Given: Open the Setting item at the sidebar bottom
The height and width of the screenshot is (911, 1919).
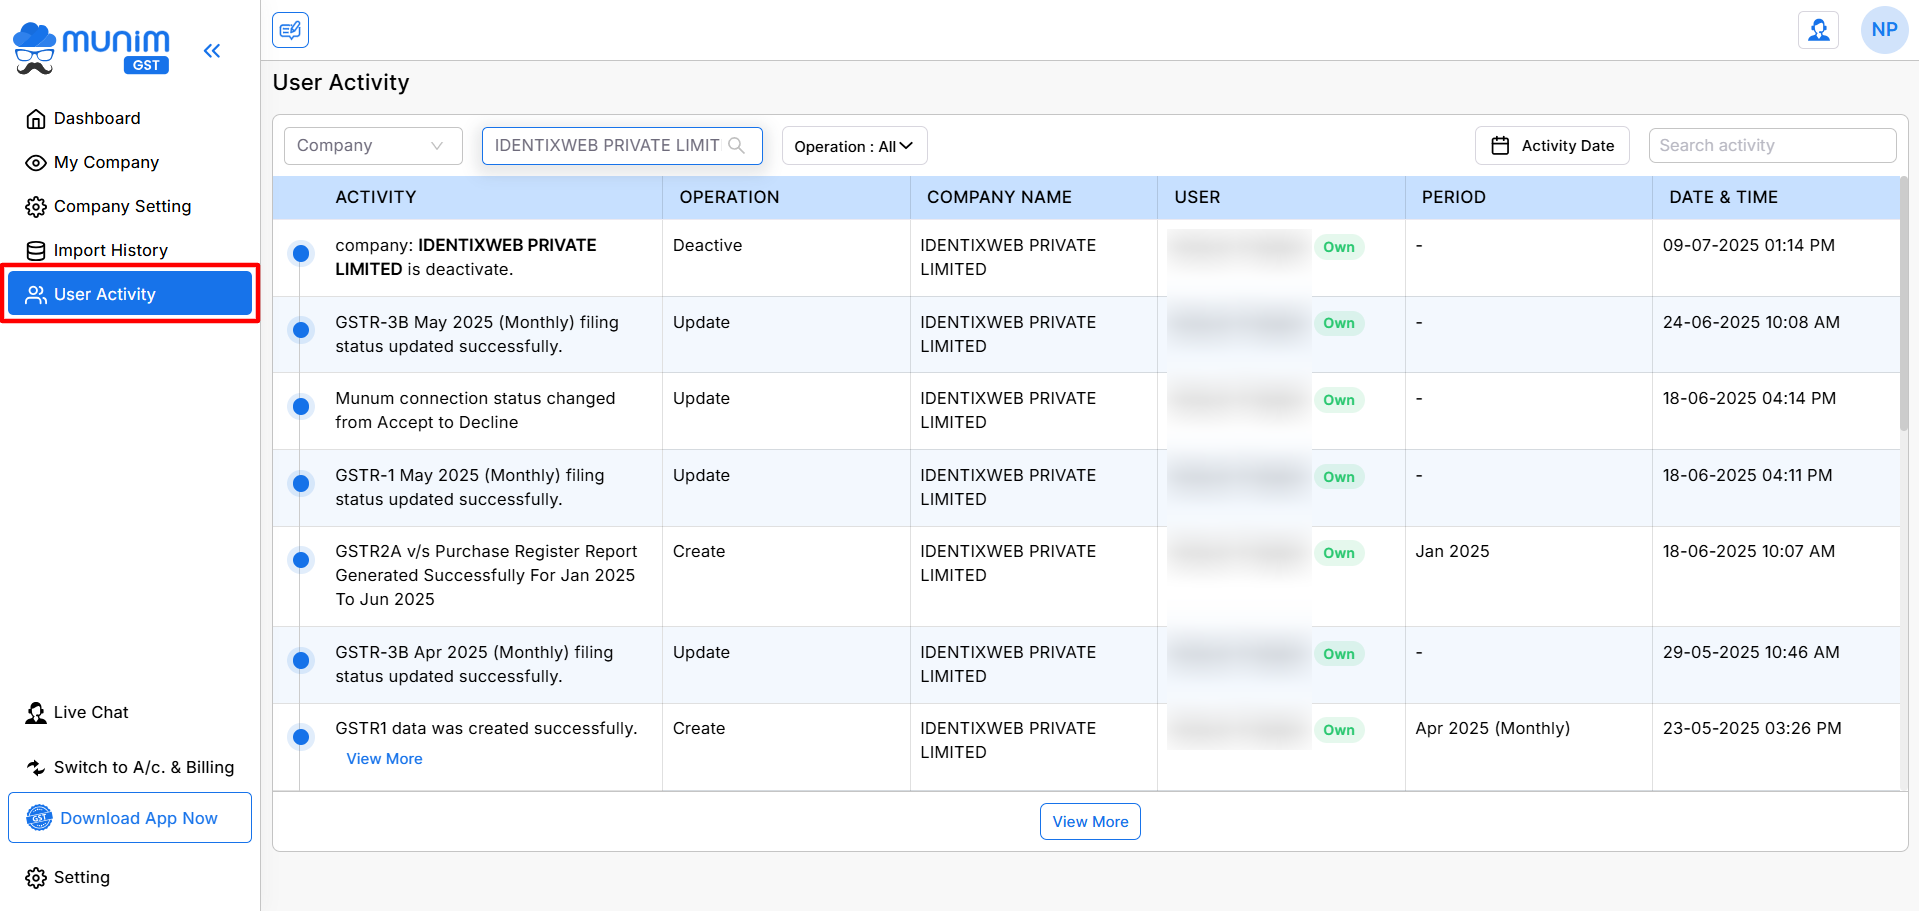Looking at the screenshot, I should (130, 878).
